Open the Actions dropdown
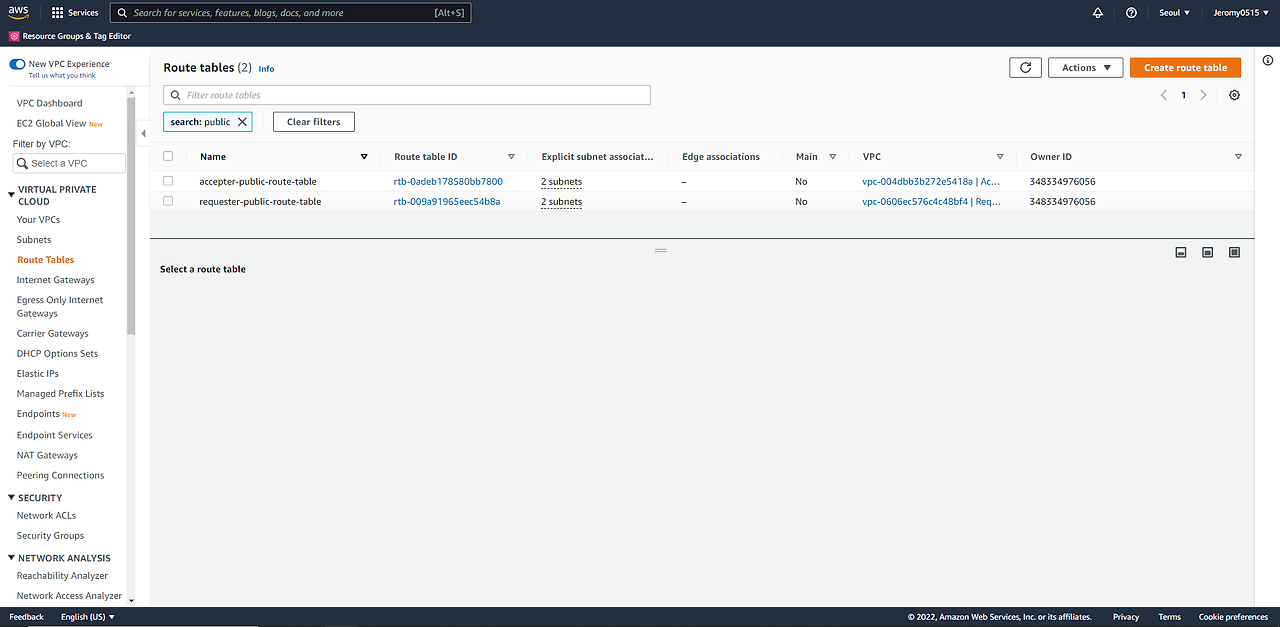1280x627 pixels. point(1085,68)
